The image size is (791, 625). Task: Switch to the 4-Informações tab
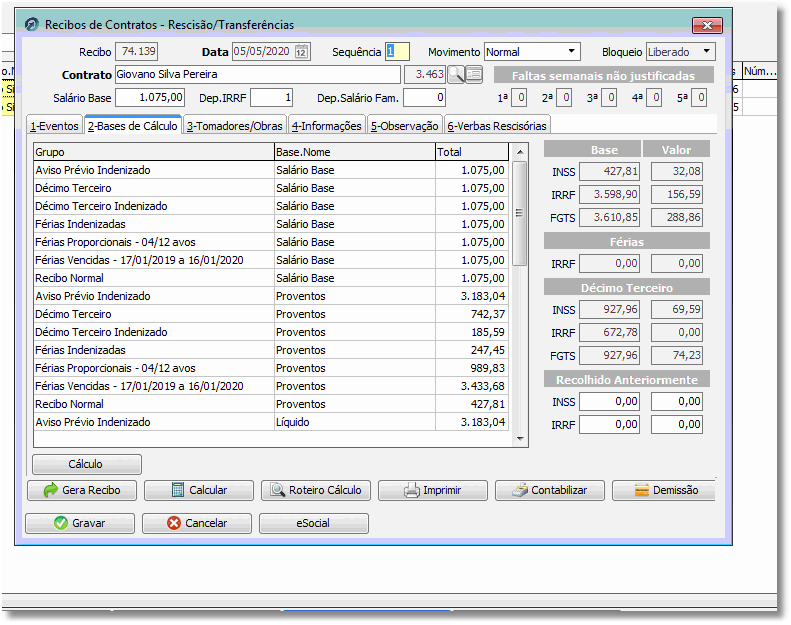(x=327, y=126)
